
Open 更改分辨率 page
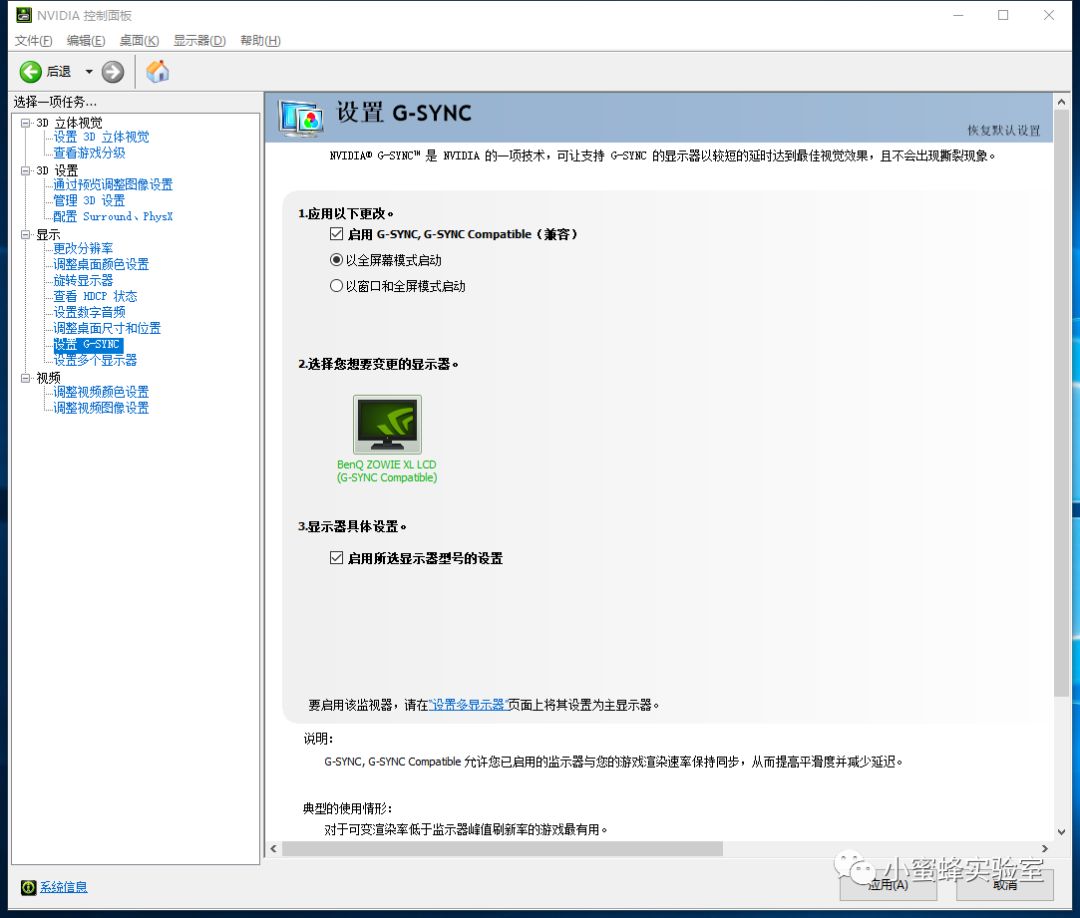pyautogui.click(x=83, y=248)
